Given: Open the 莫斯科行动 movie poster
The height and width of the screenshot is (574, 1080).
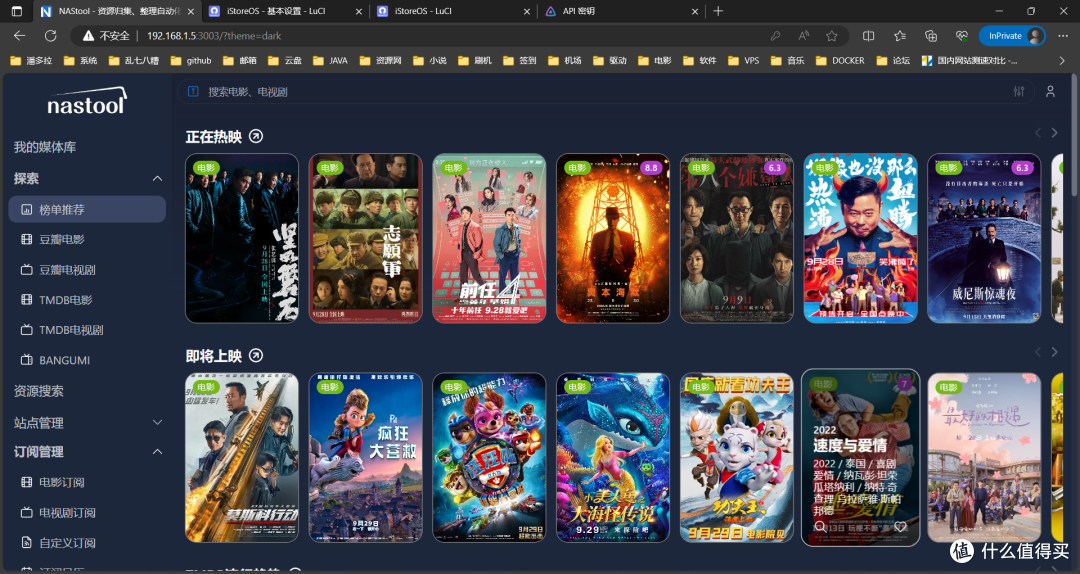Looking at the screenshot, I should 242,458.
